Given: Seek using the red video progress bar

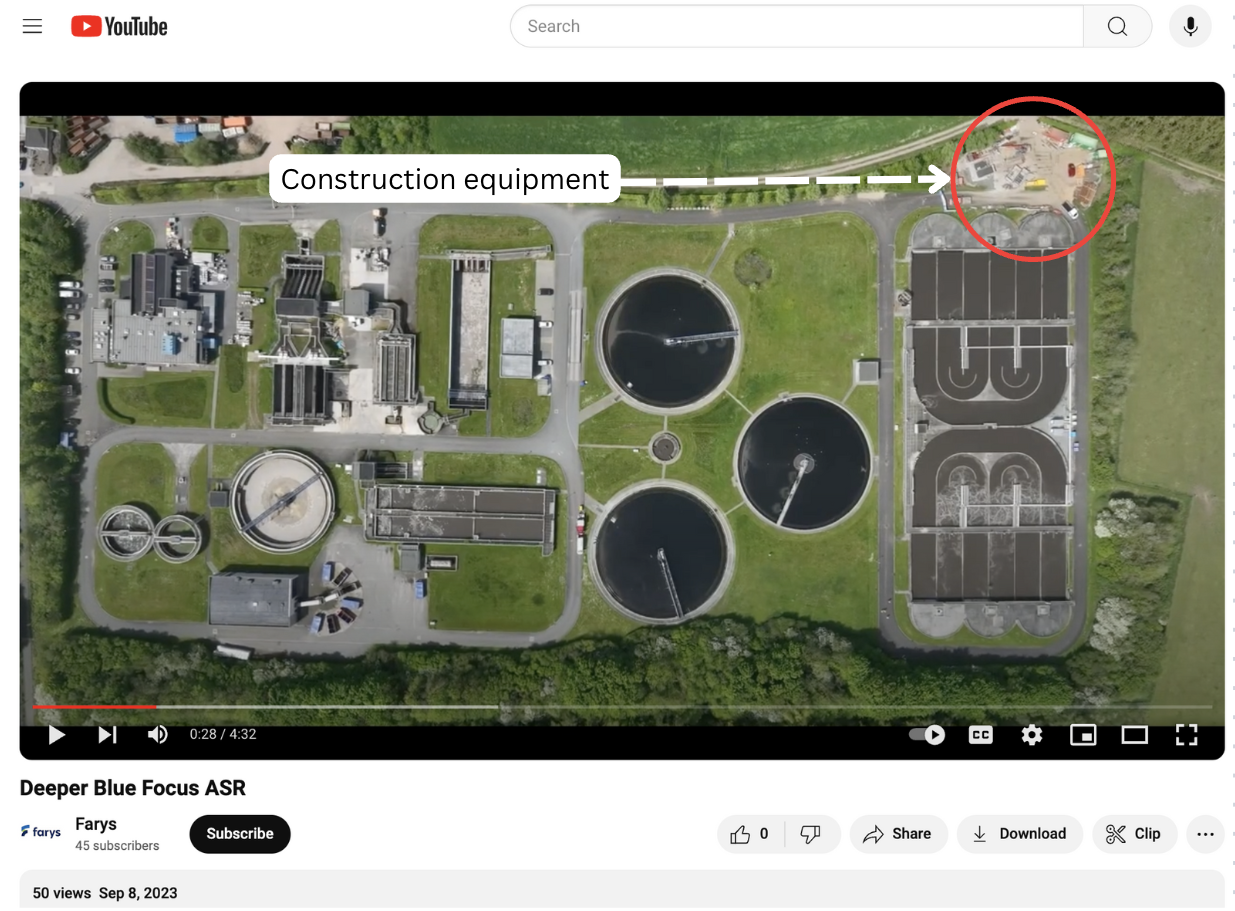Looking at the screenshot, I should pos(95,707).
